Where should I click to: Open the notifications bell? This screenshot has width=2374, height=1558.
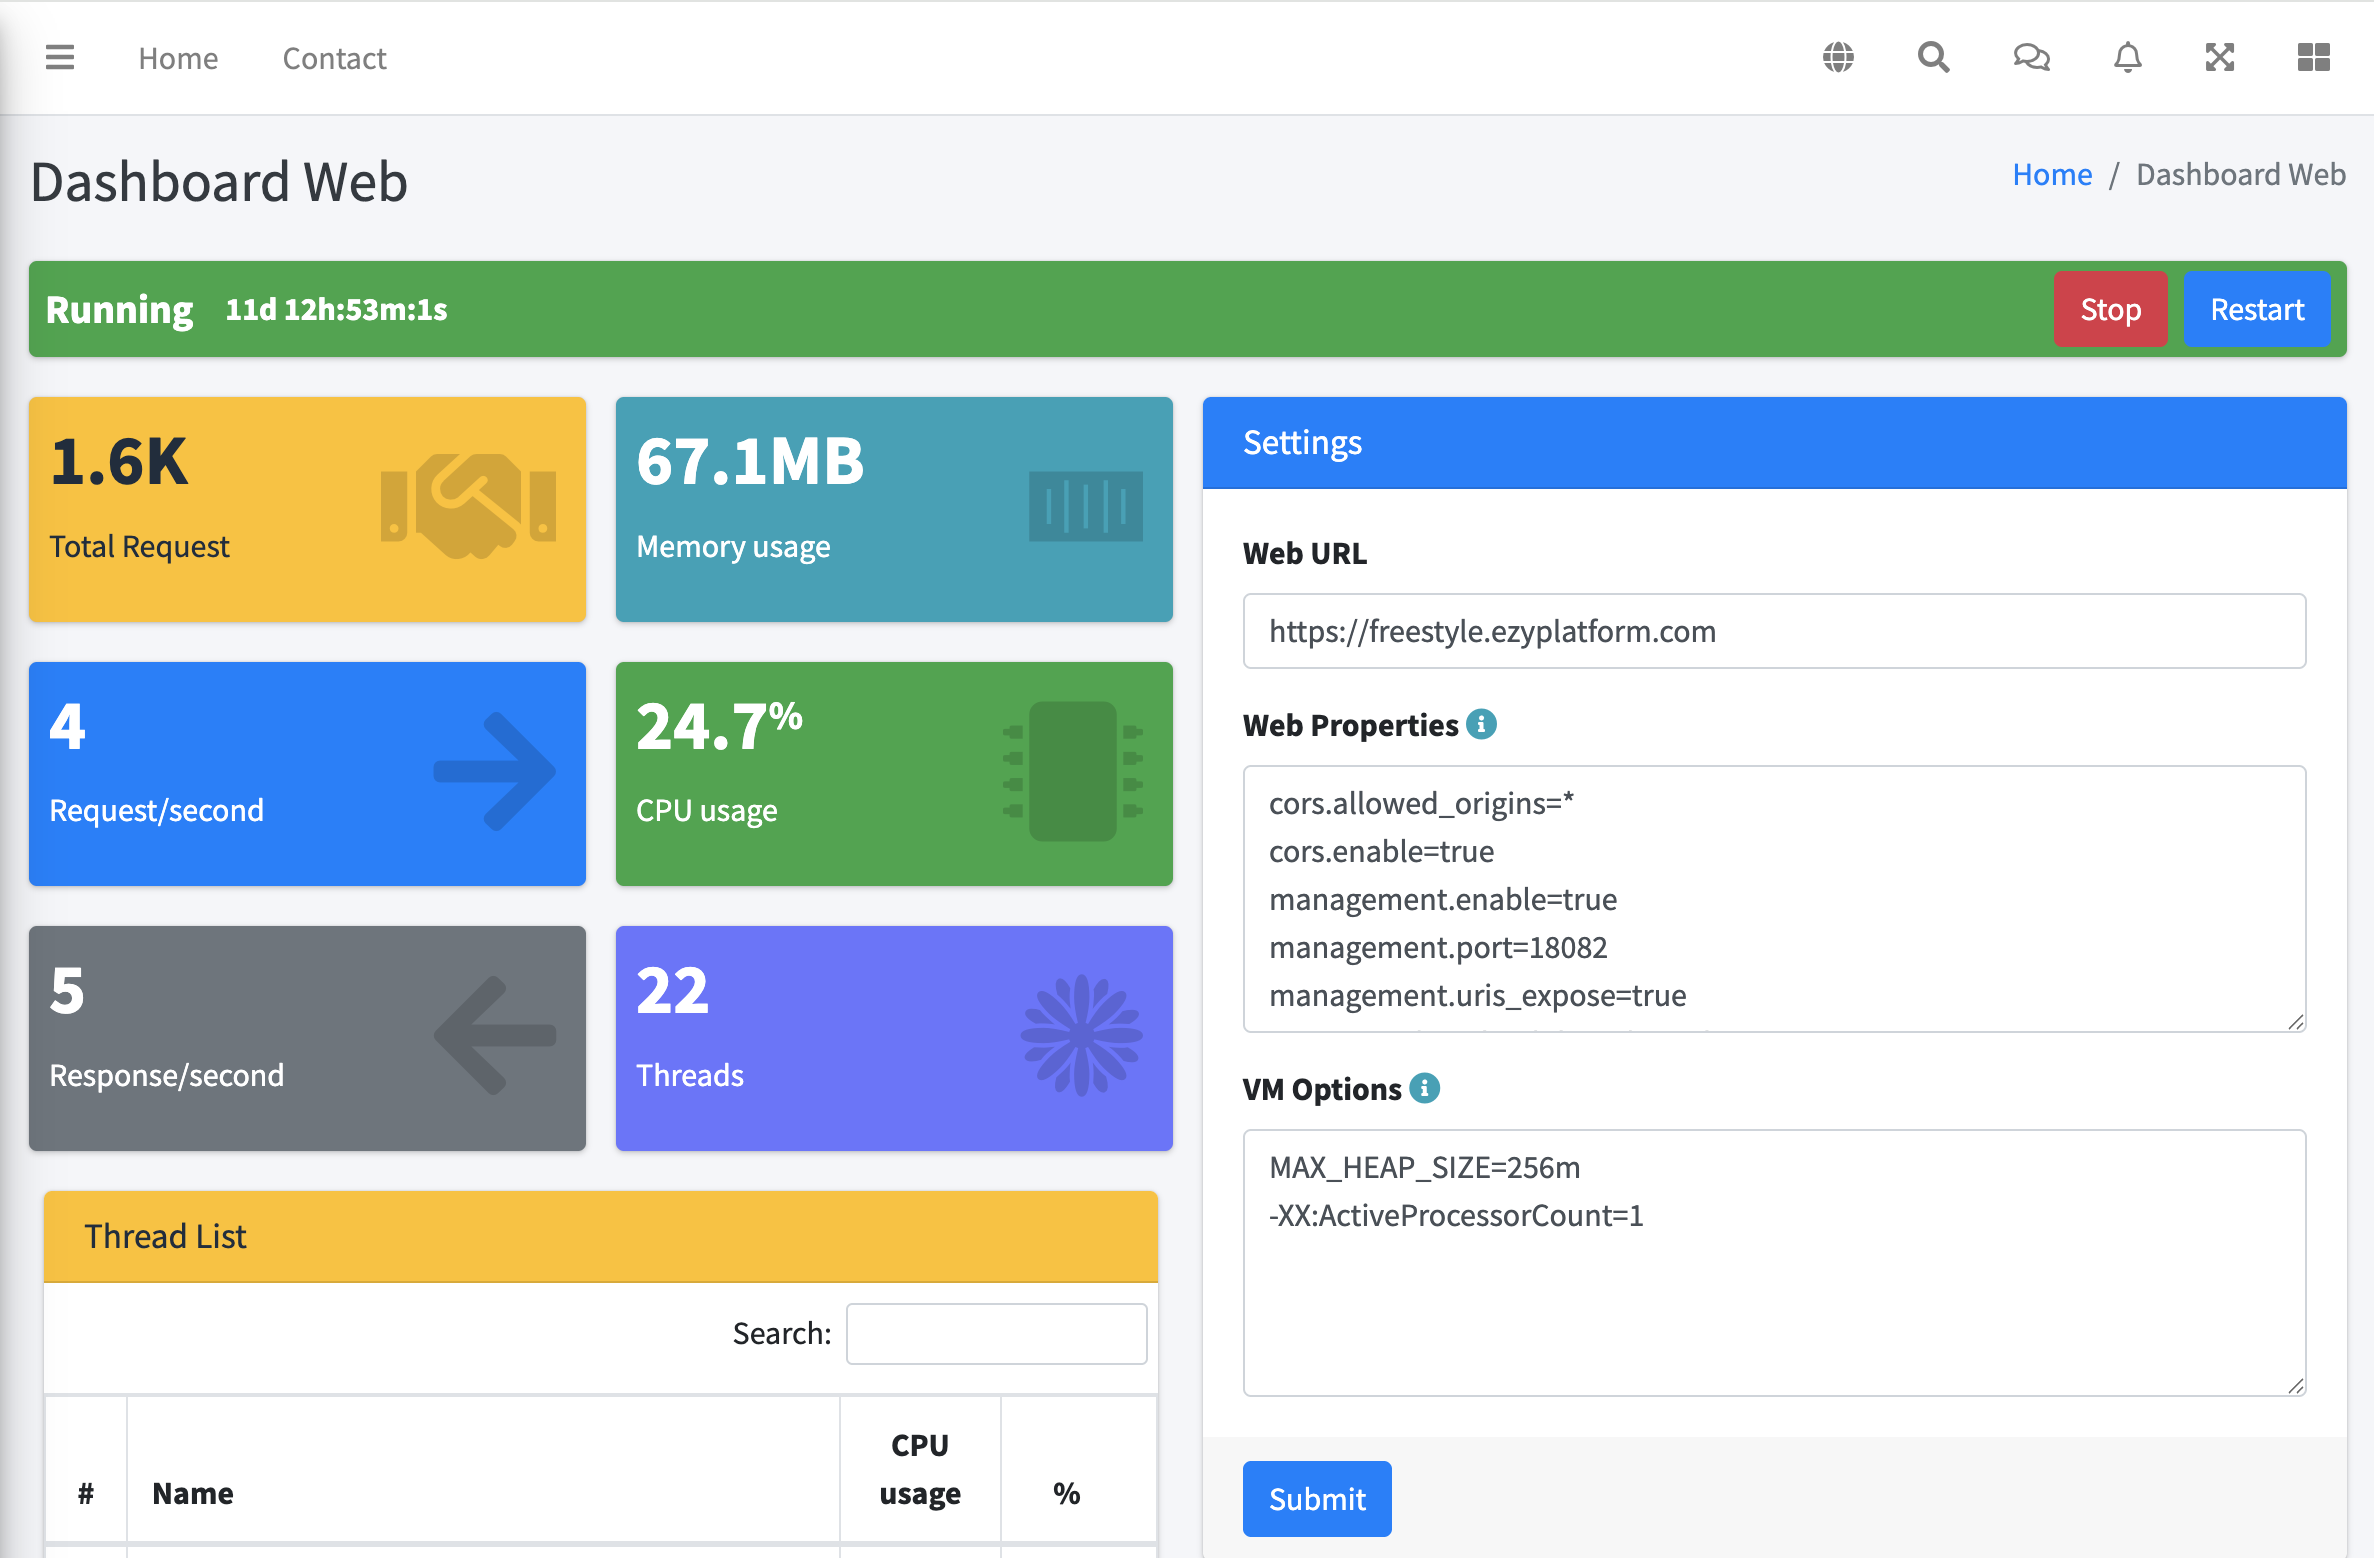[2127, 58]
